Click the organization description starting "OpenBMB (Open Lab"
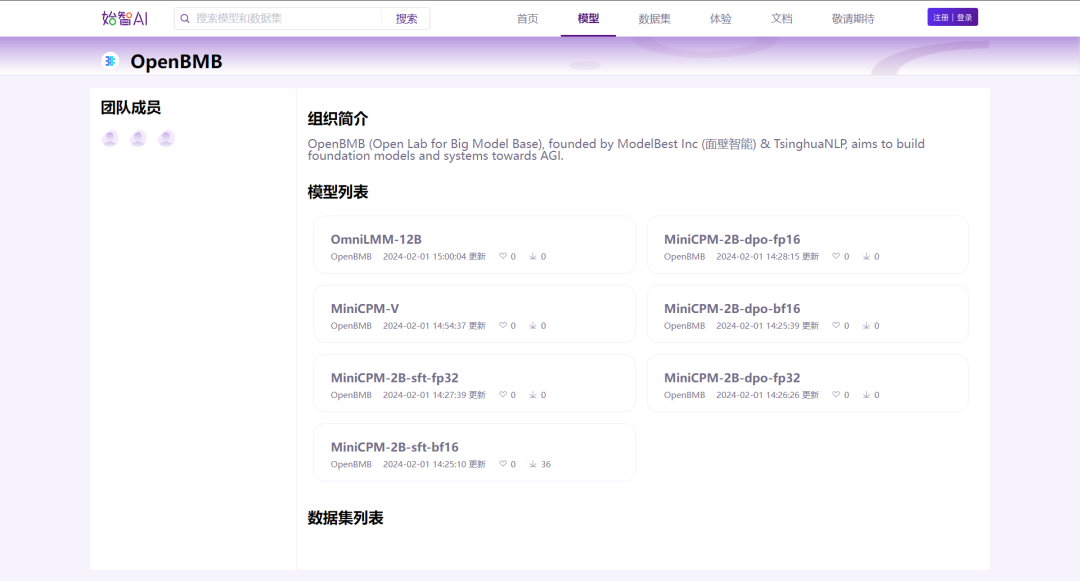 coord(616,149)
